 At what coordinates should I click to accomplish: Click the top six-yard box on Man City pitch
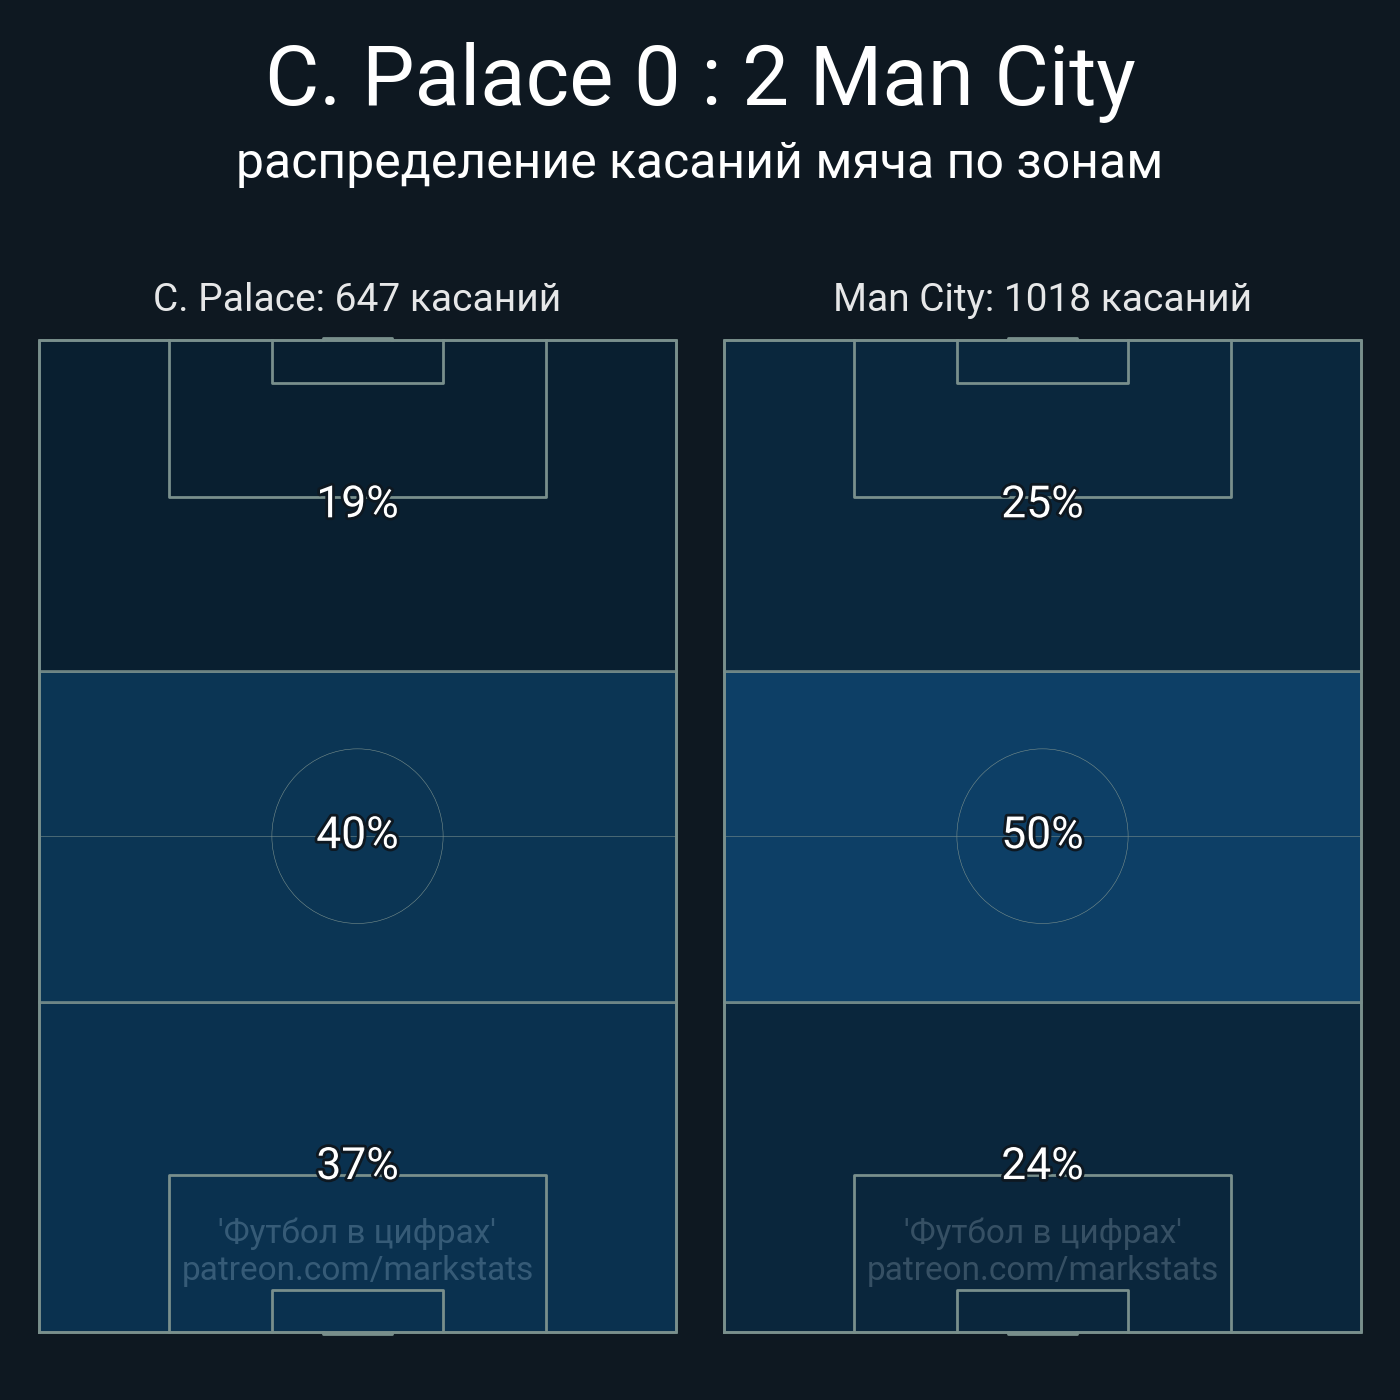click(1042, 362)
